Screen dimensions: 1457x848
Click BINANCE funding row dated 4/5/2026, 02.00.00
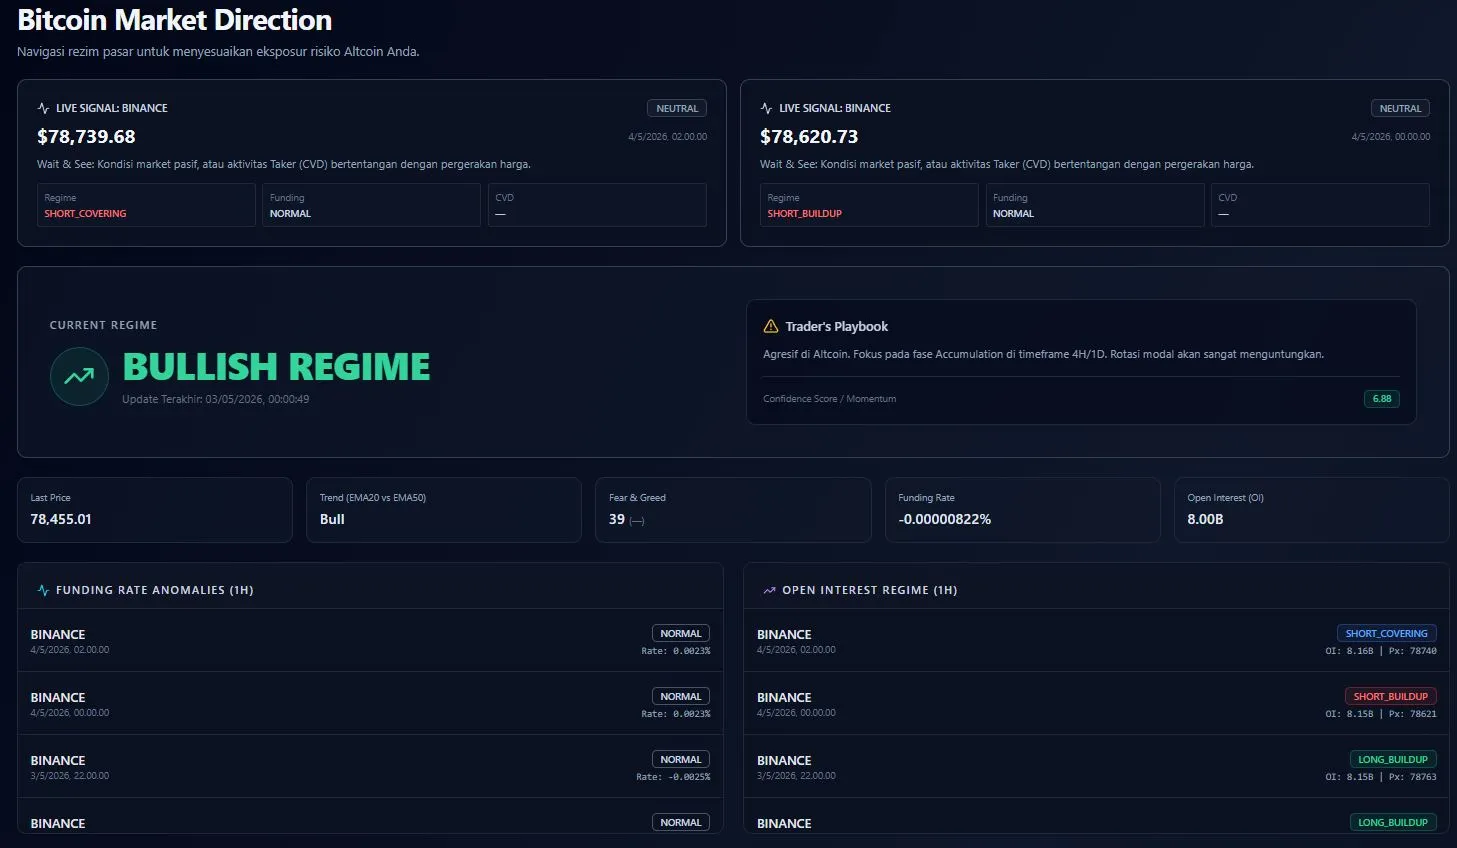click(370, 641)
